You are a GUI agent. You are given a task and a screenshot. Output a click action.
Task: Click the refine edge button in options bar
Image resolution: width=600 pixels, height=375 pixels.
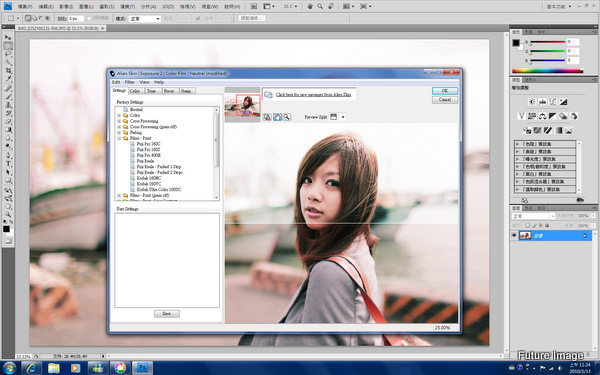point(252,18)
